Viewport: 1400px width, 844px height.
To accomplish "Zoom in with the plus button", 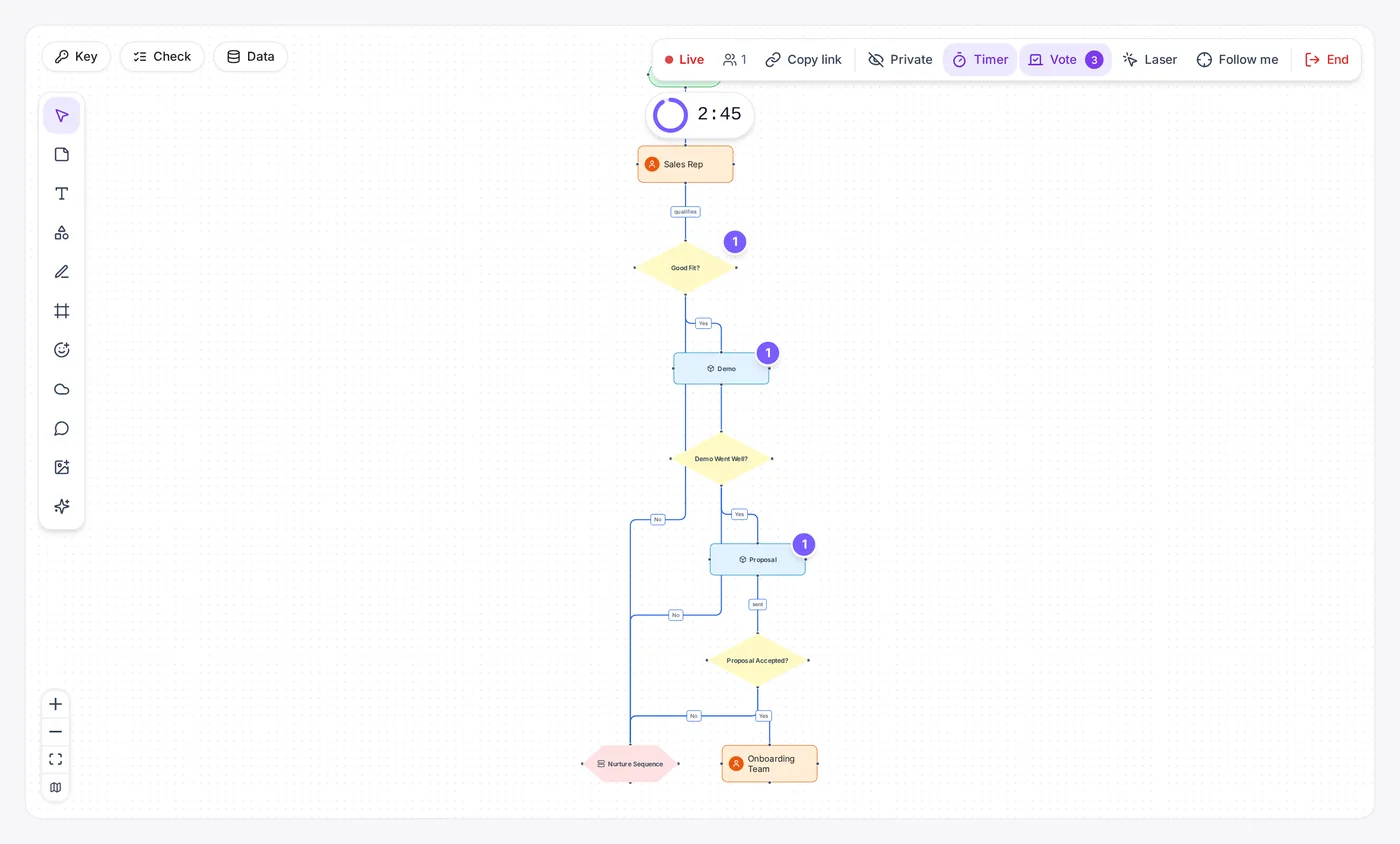I will tap(56, 704).
